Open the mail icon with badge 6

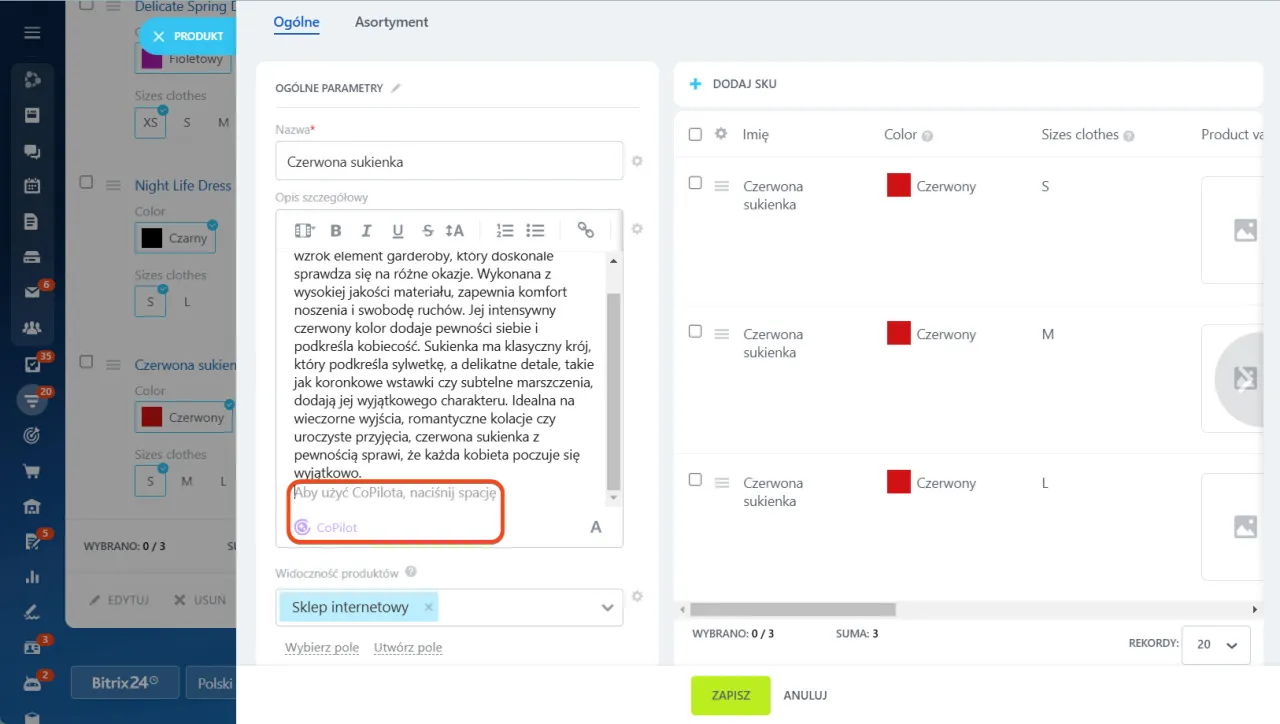(32, 292)
